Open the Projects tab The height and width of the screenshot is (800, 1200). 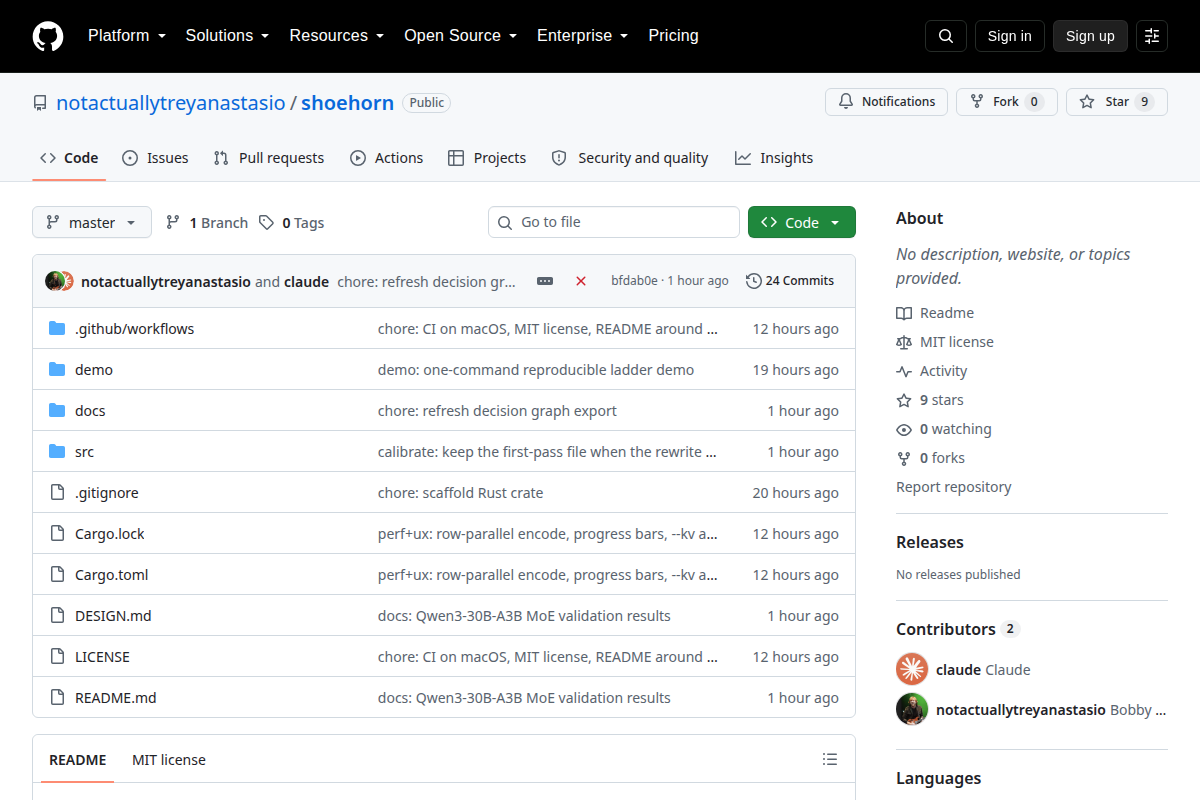coord(487,158)
